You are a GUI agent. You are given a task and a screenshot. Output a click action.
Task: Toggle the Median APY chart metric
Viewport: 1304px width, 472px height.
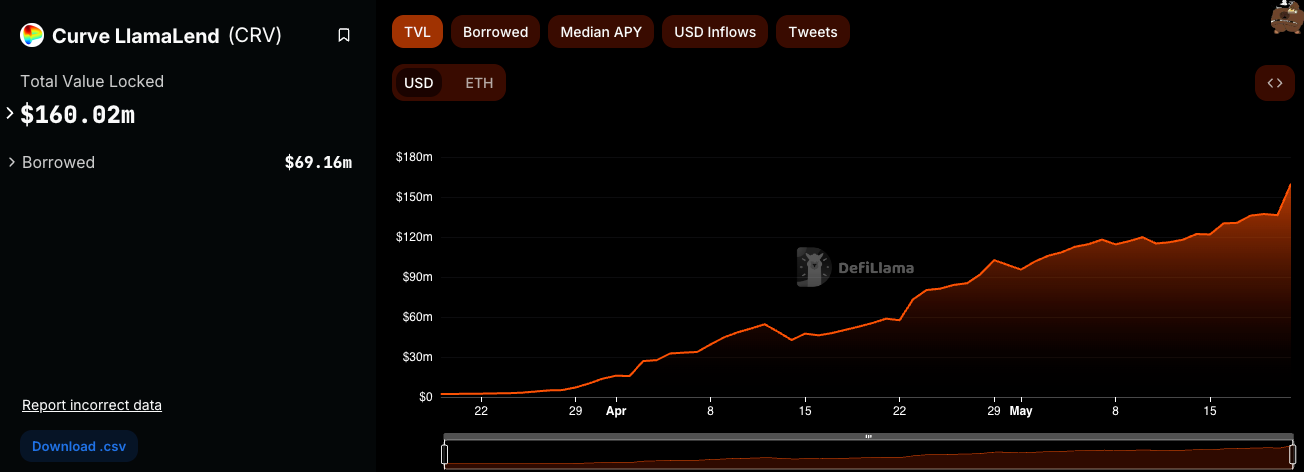[x=601, y=32]
